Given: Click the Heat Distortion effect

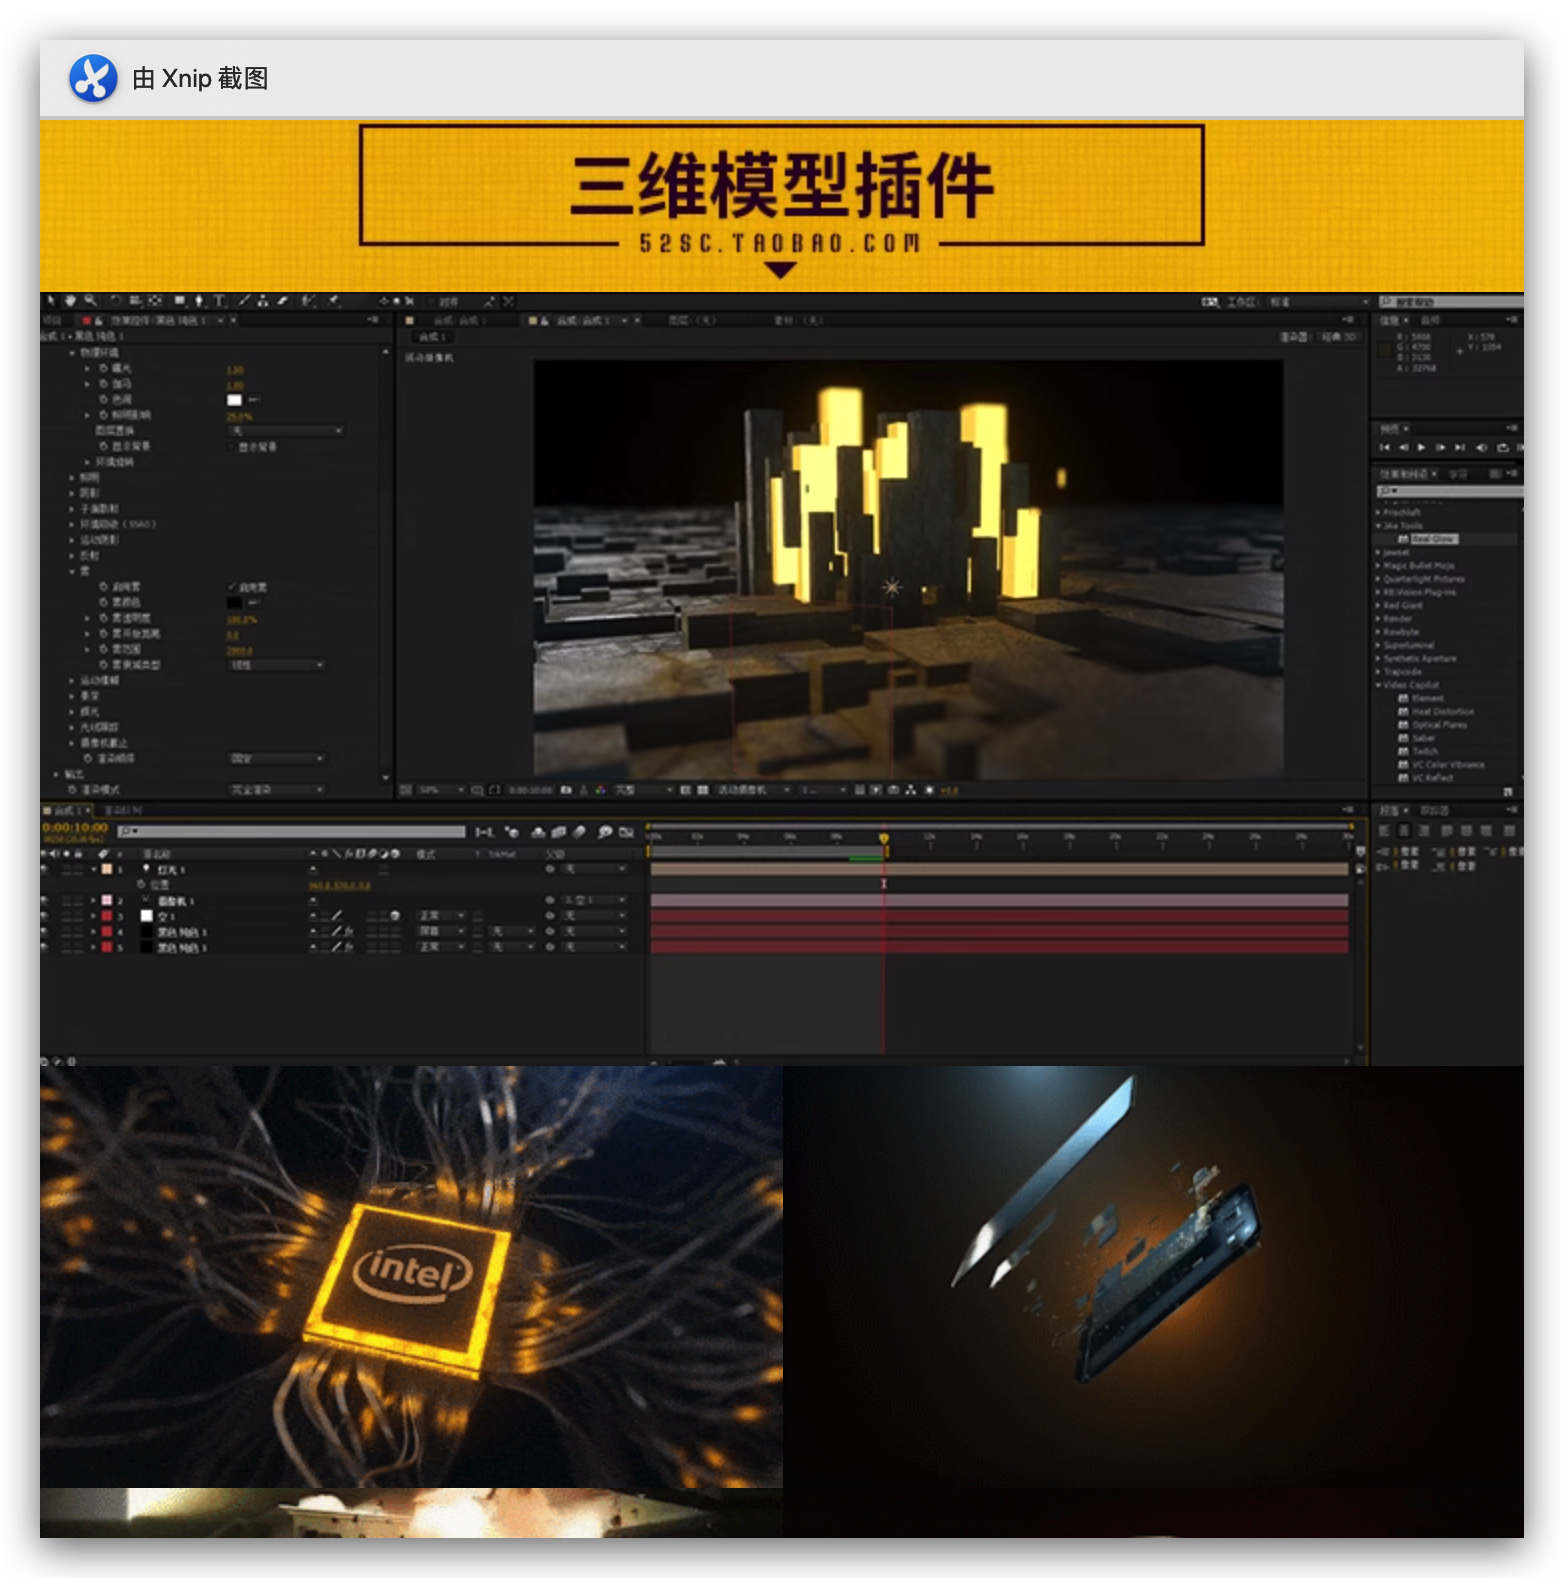Looking at the screenshot, I should pos(1442,712).
